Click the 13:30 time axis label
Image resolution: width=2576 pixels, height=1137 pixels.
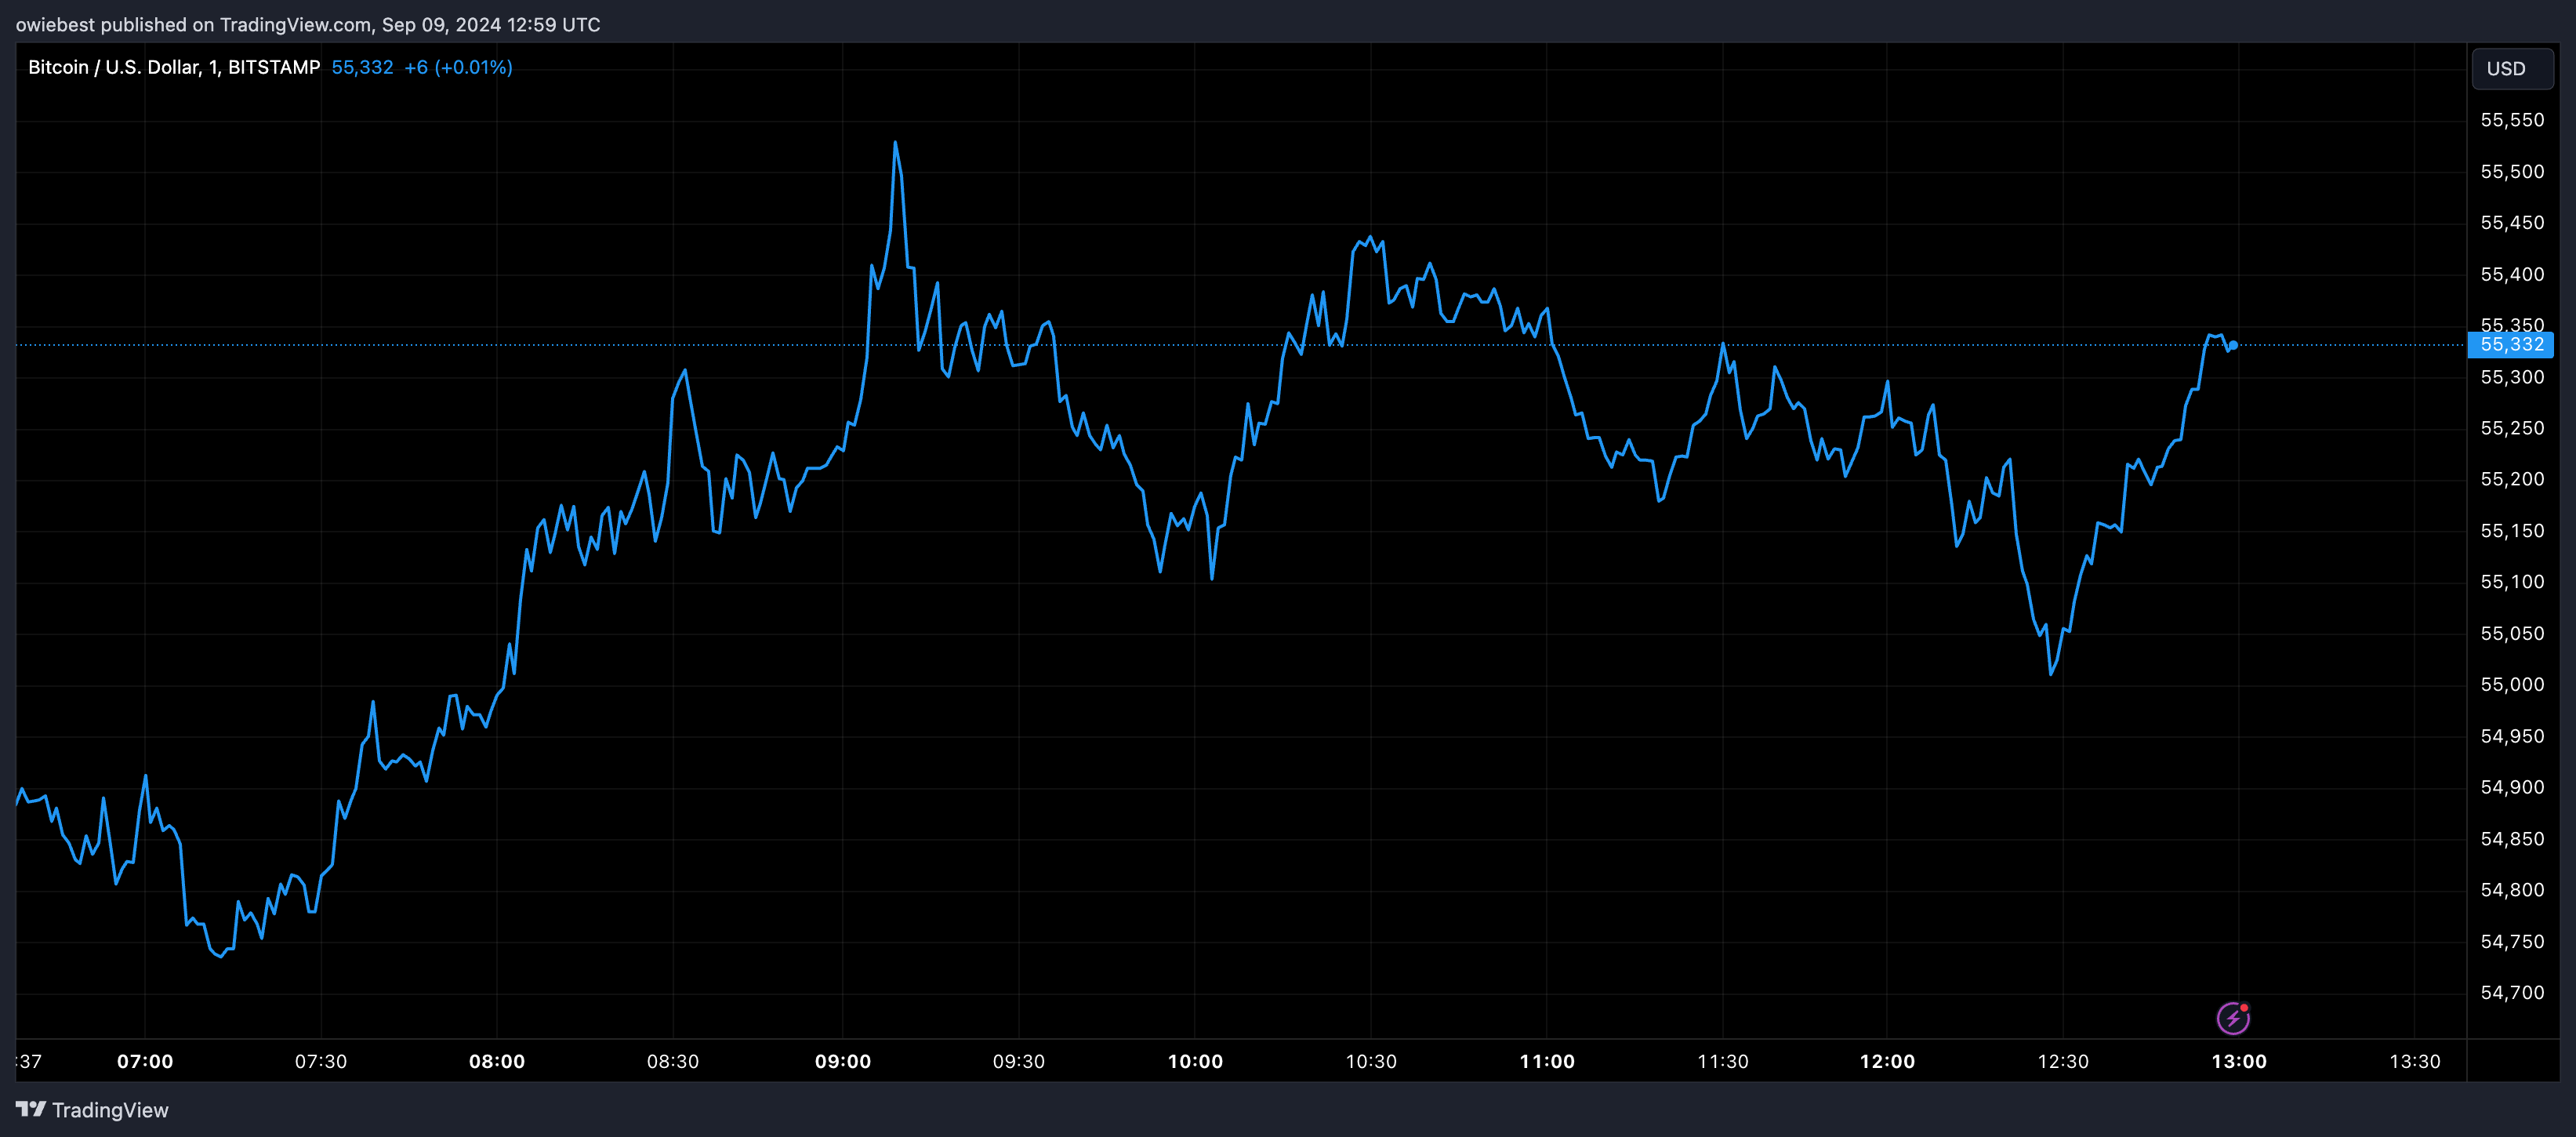coord(2415,1061)
